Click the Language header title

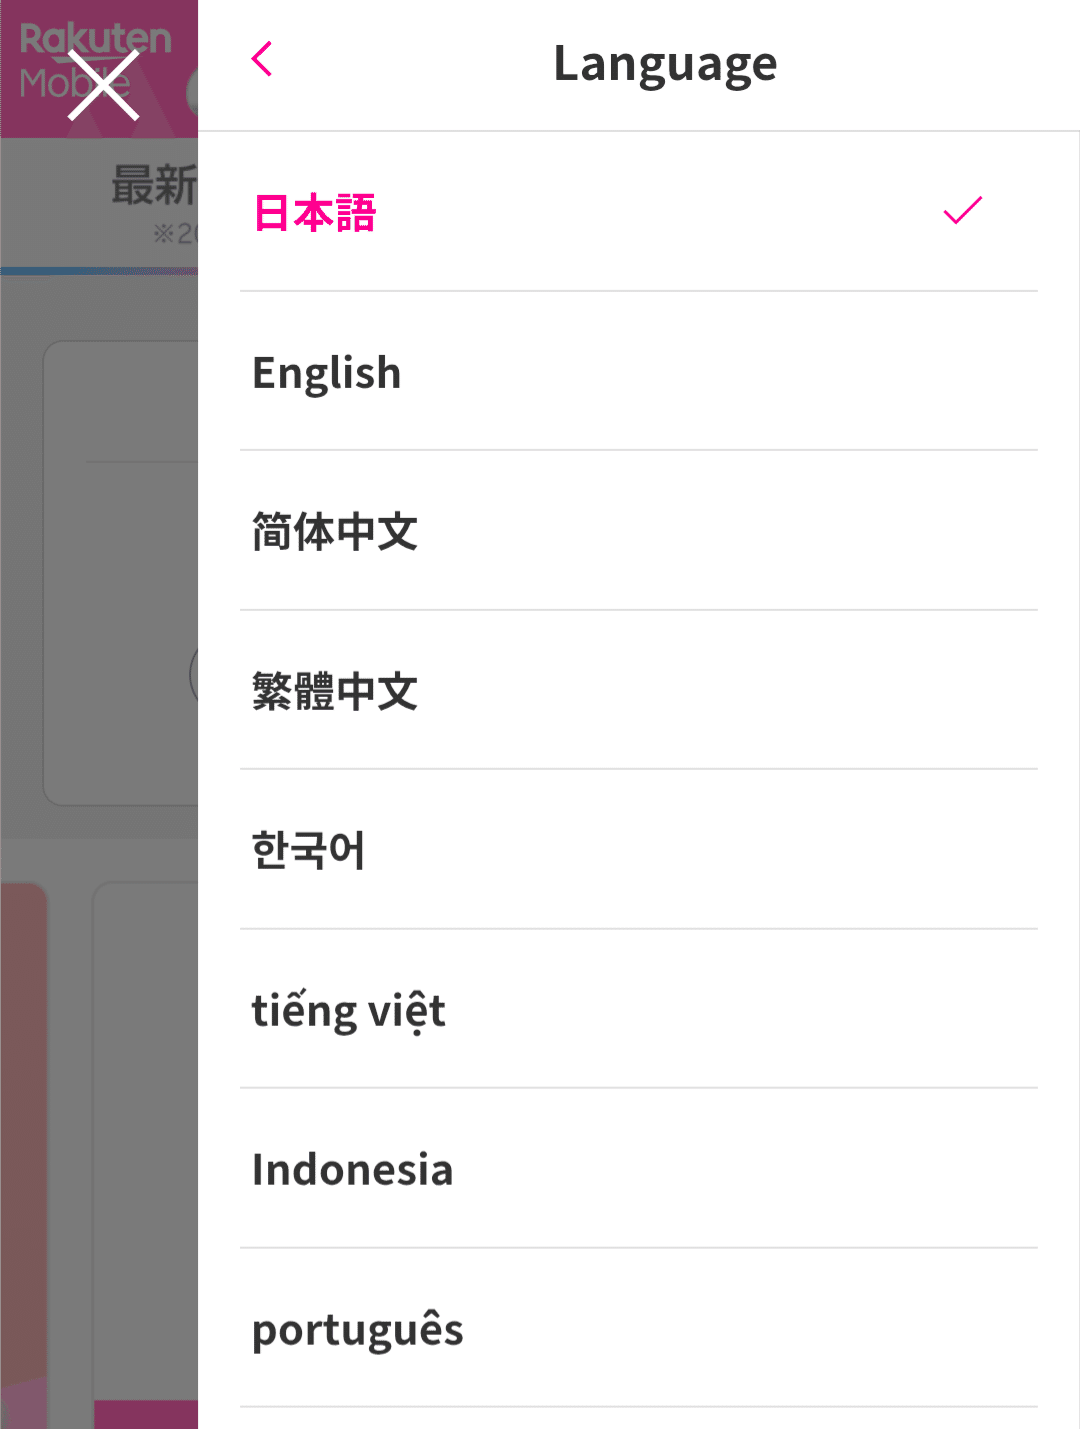[x=665, y=64]
